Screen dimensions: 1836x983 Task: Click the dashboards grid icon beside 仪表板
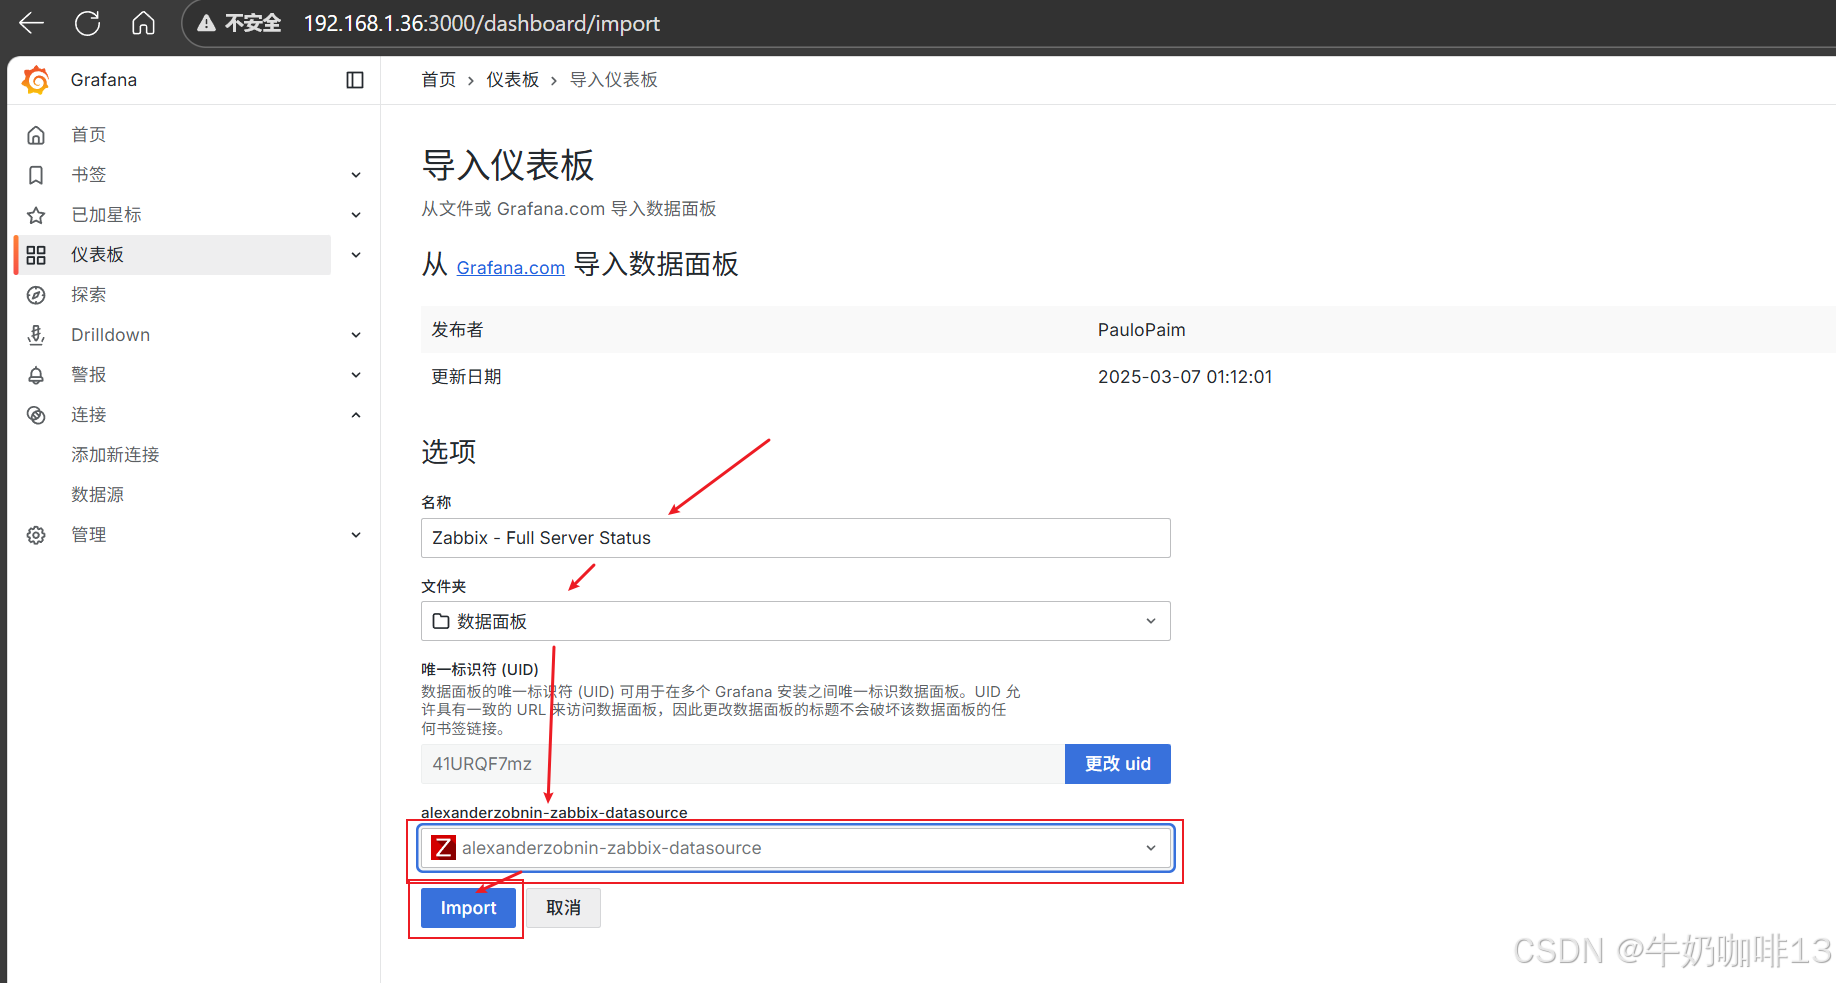pyautogui.click(x=36, y=255)
